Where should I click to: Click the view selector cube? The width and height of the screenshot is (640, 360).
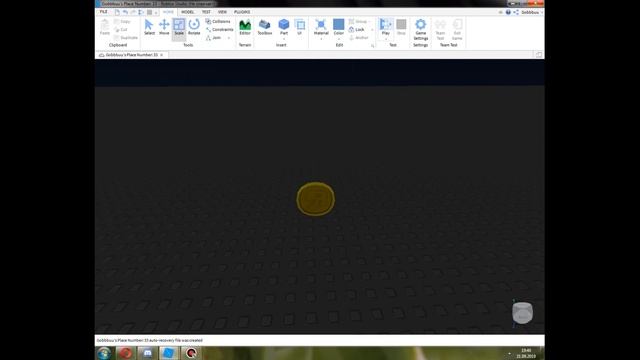(x=522, y=313)
